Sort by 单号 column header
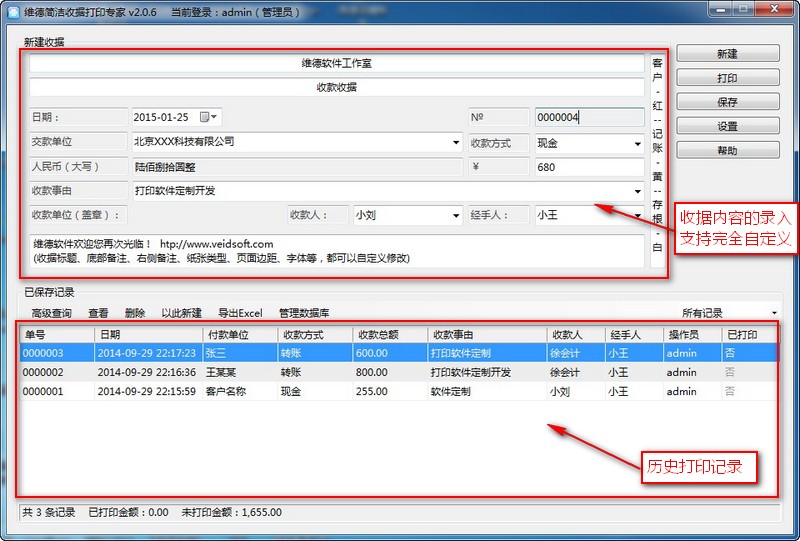The height and width of the screenshot is (541, 800). point(57,335)
